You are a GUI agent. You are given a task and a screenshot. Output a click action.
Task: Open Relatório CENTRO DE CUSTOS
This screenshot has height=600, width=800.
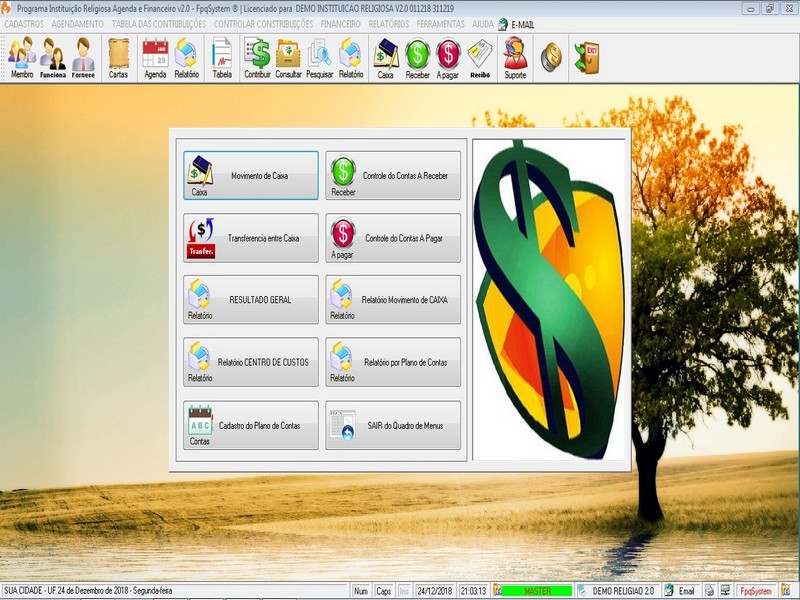251,362
